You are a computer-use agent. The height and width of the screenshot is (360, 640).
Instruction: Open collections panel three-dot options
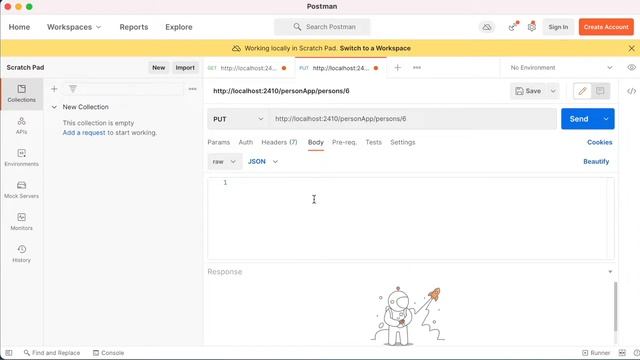click(192, 89)
